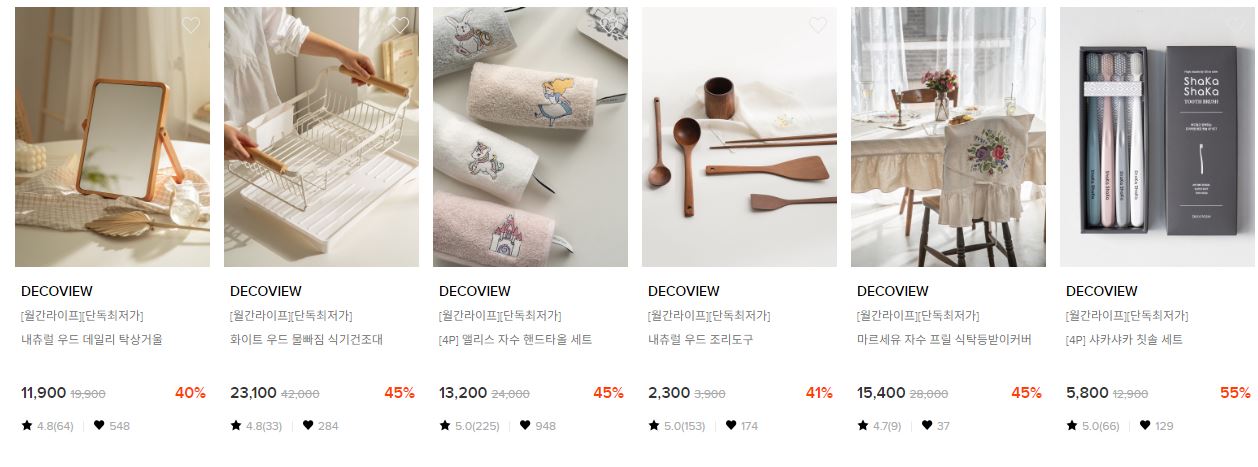This screenshot has width=1258, height=467.
Task: Open the white dish rack thumbnail
Action: pos(321,137)
